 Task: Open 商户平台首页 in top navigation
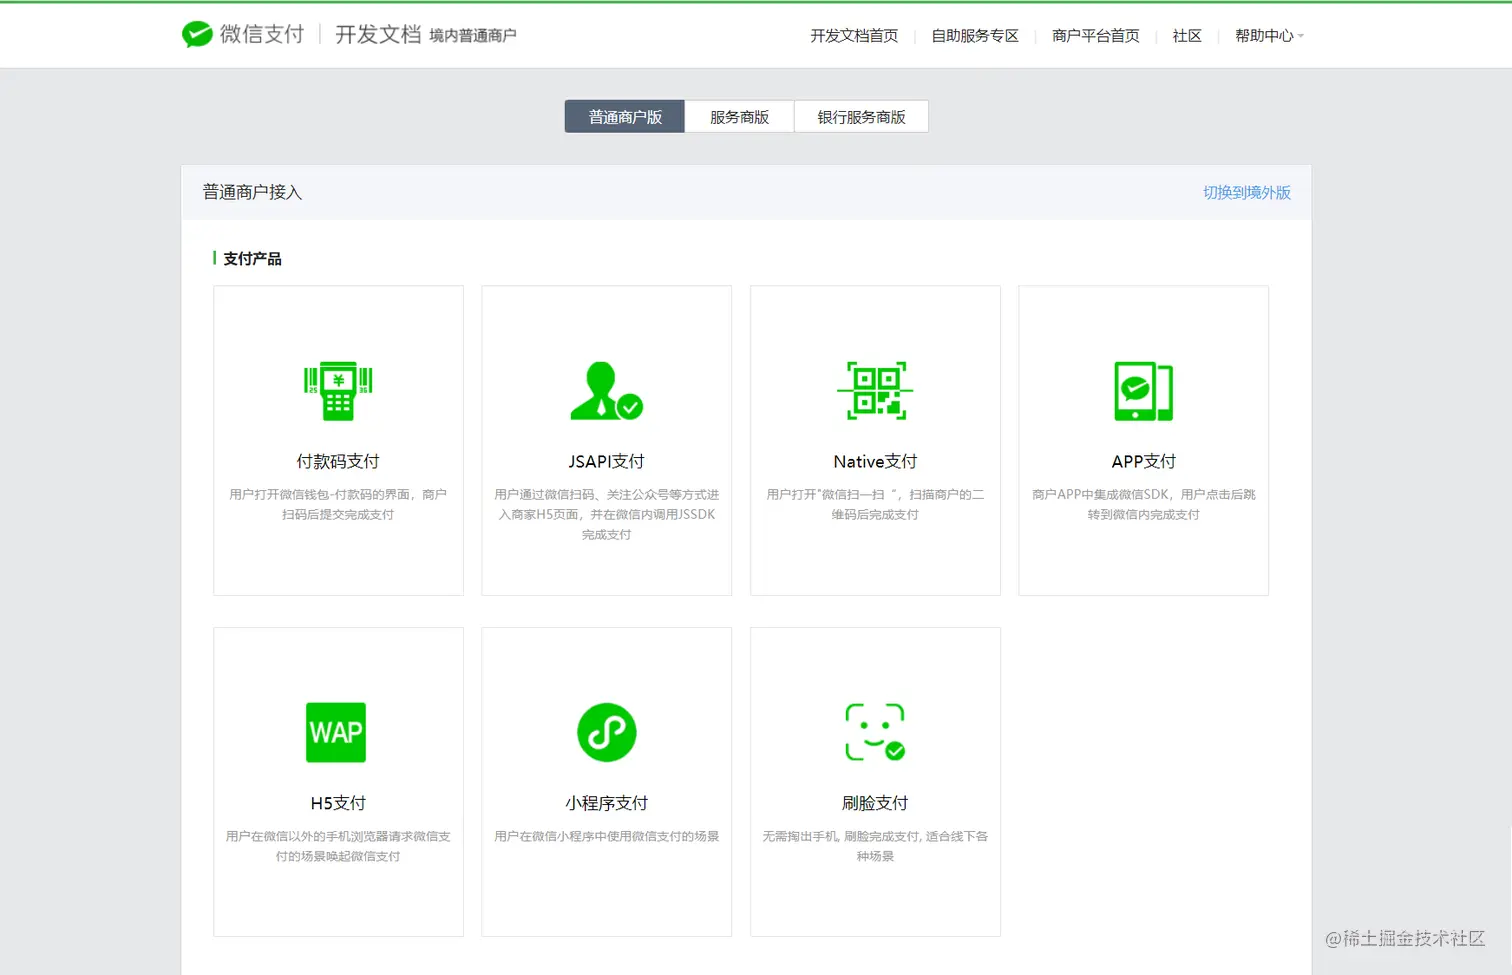tap(1096, 36)
